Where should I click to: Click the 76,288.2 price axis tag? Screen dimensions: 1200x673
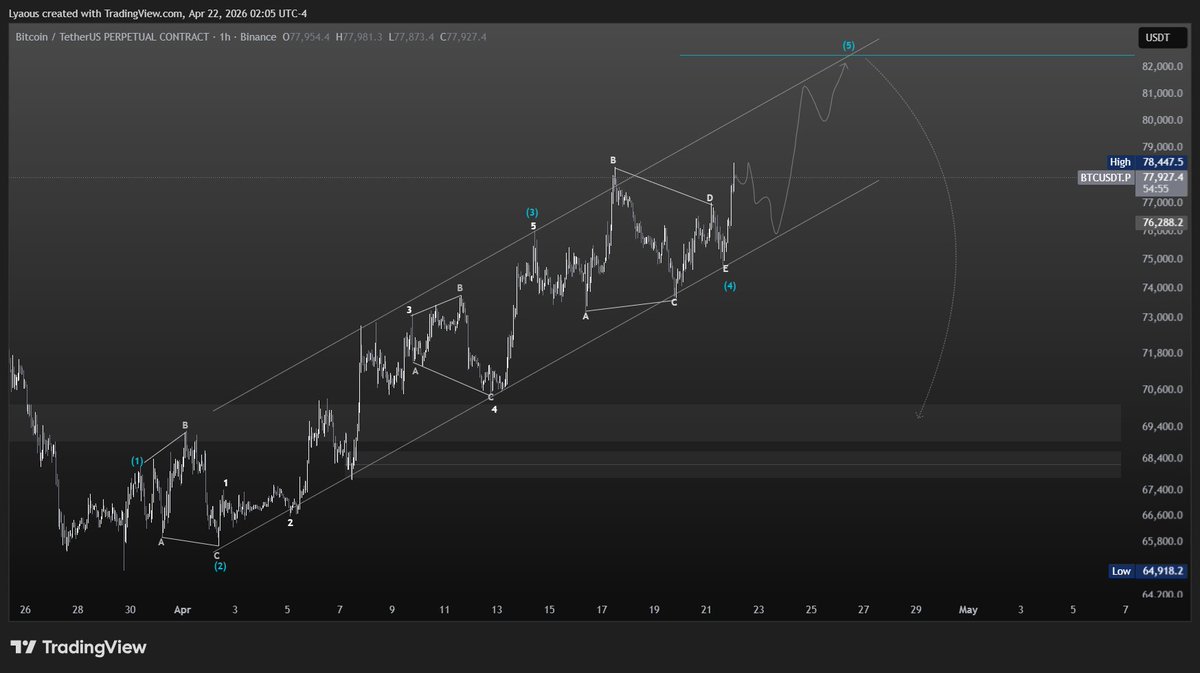pyautogui.click(x=1160, y=223)
